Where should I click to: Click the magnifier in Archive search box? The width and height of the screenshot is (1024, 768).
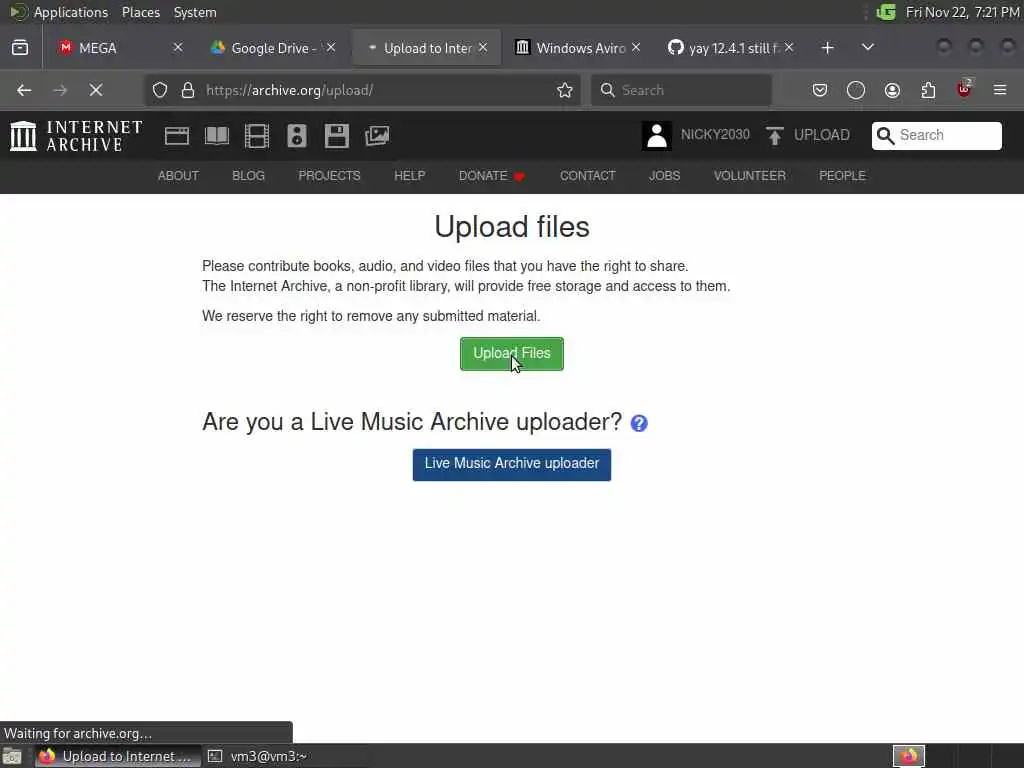(885, 135)
